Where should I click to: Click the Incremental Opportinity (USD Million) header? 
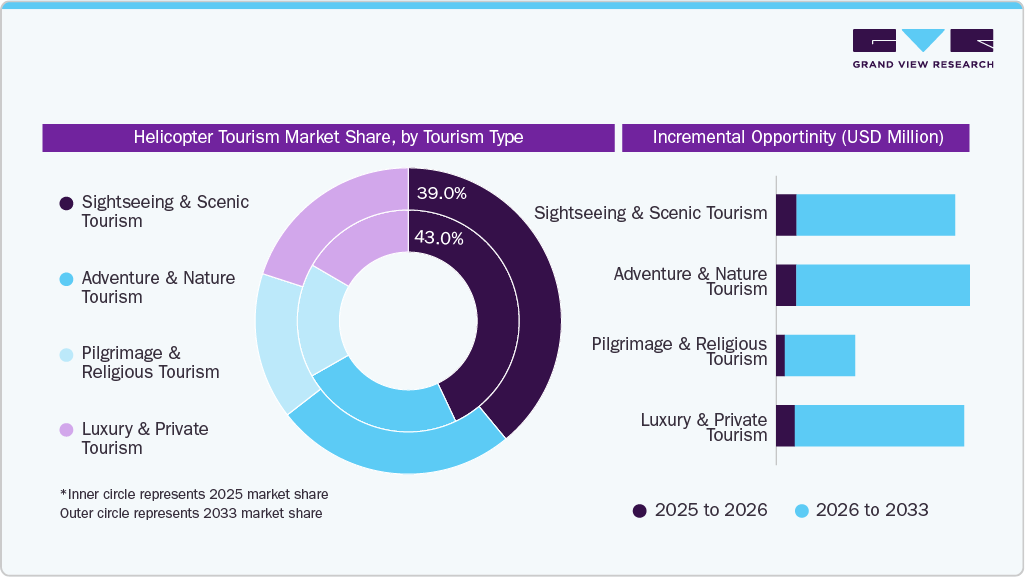tap(796, 137)
